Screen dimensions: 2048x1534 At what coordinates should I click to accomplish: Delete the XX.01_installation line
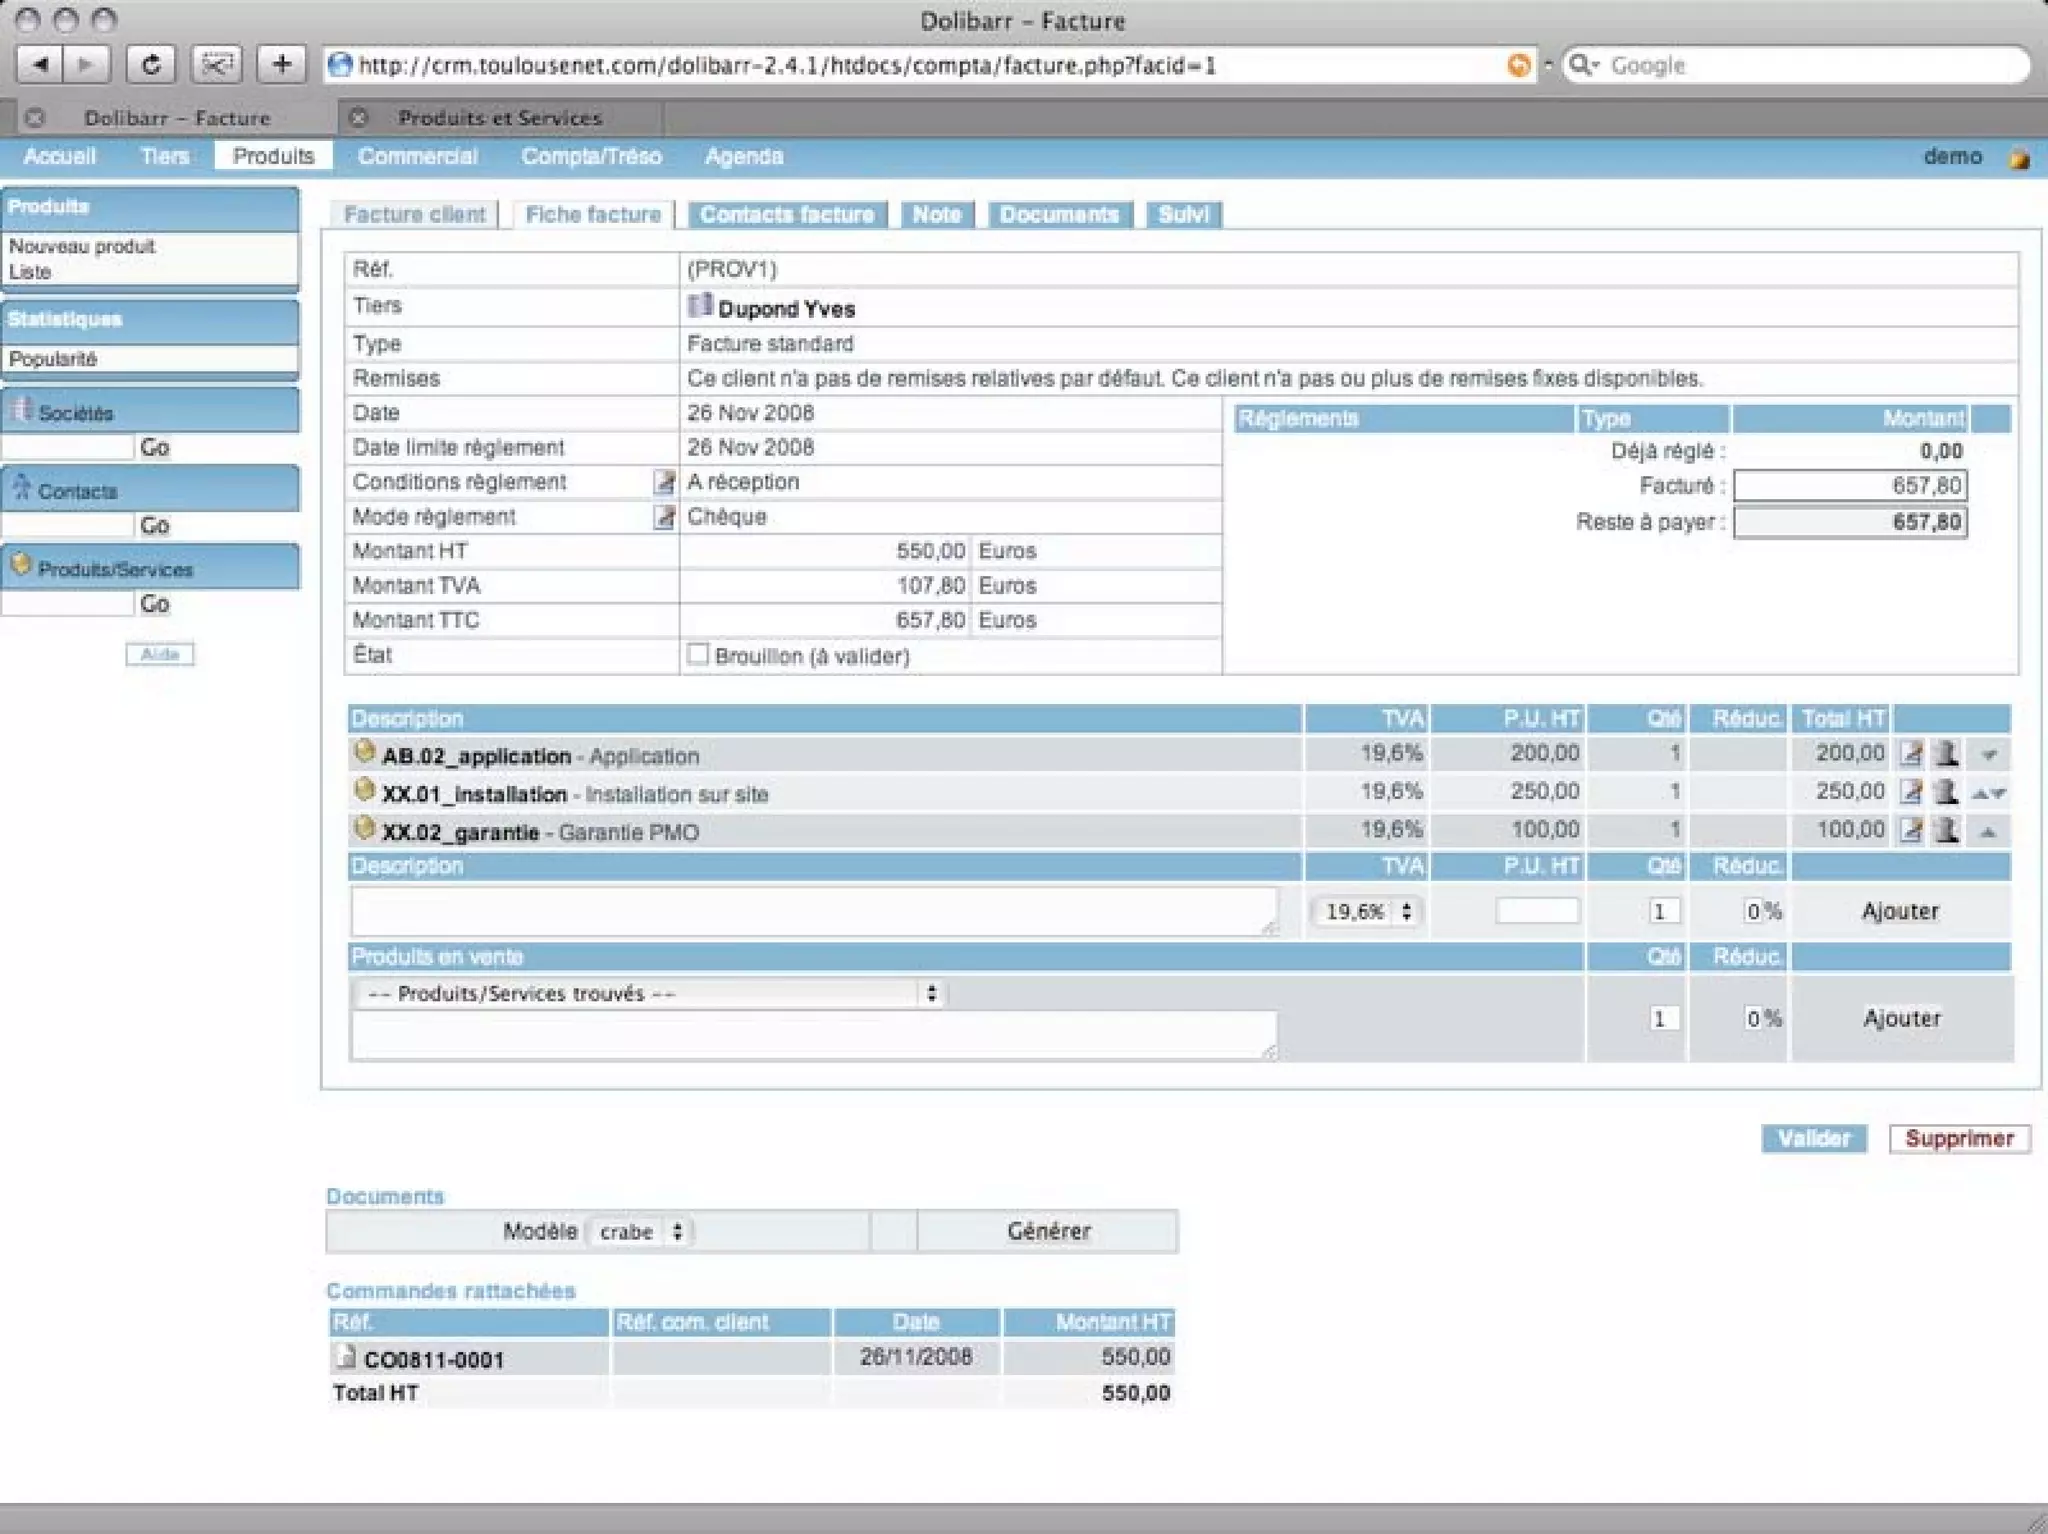1946,792
